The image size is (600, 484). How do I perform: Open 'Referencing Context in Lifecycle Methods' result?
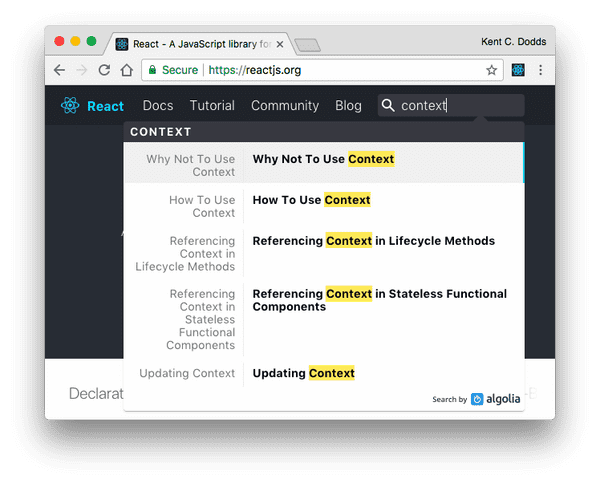point(373,241)
